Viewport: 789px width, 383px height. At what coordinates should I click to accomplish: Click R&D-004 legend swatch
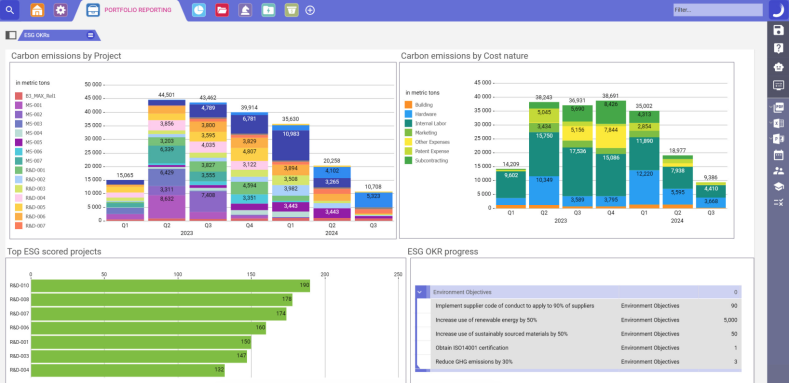[x=19, y=198]
